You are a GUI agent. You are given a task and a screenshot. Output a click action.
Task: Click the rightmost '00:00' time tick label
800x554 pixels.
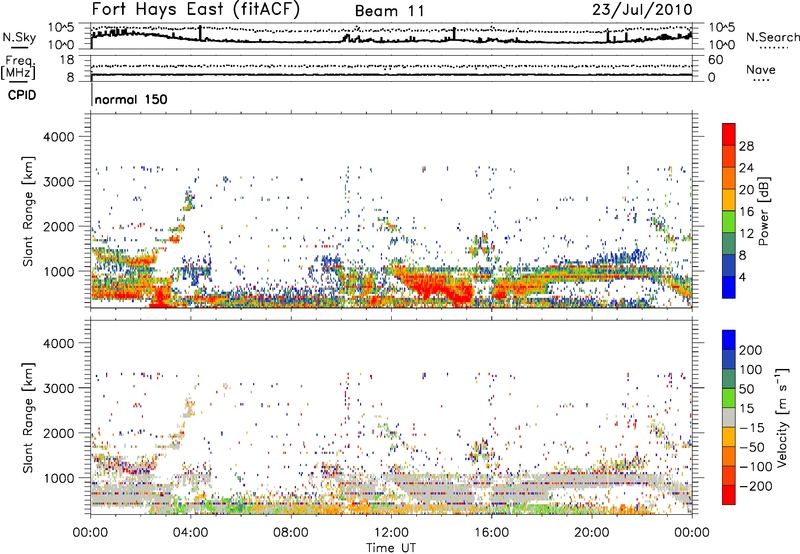point(691,533)
